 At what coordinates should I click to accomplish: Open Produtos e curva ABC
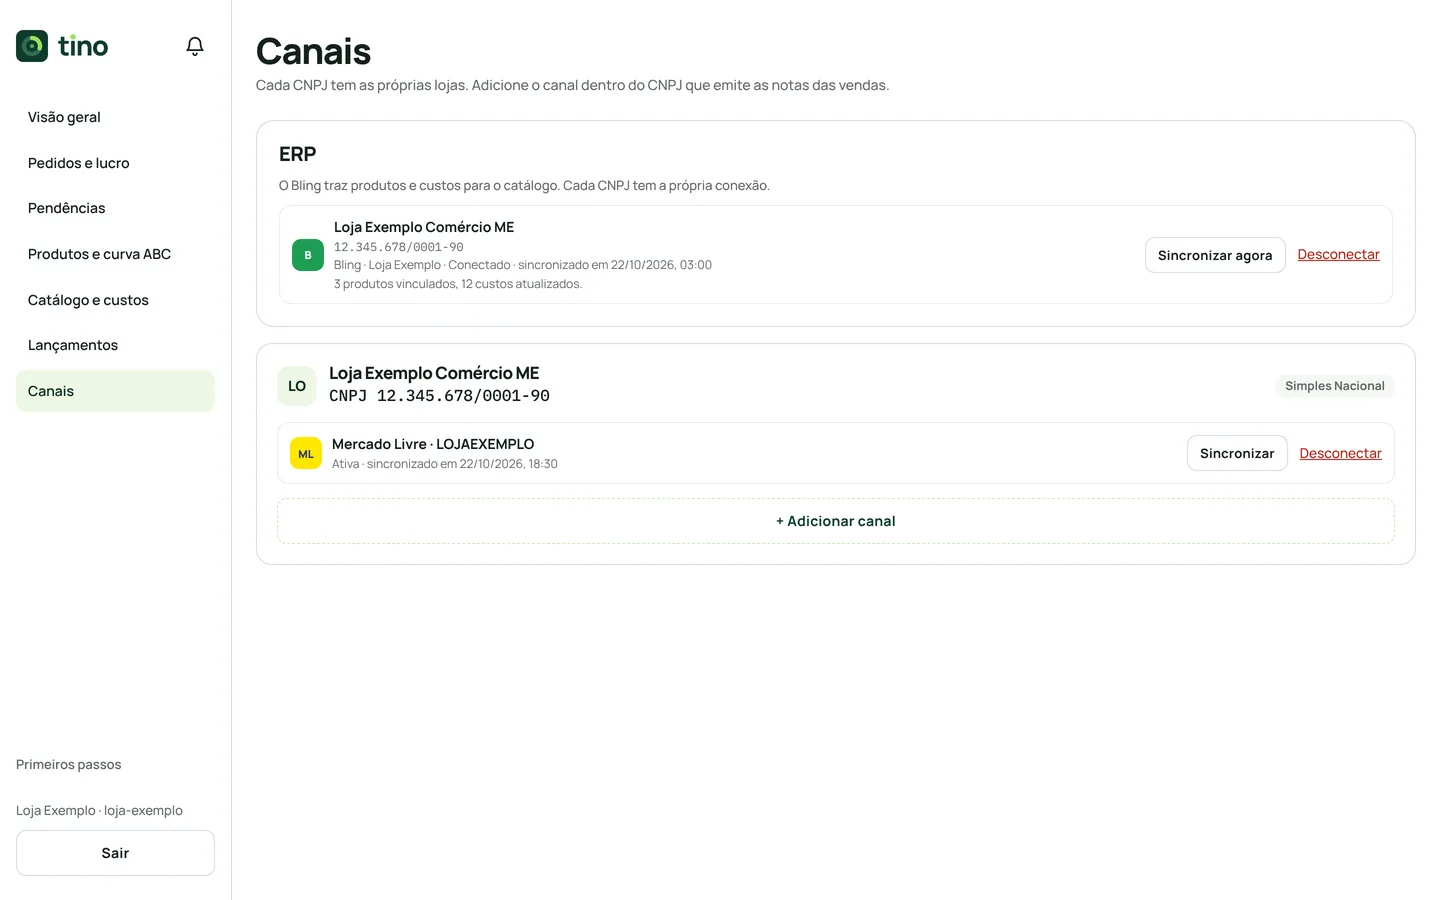tap(115, 254)
